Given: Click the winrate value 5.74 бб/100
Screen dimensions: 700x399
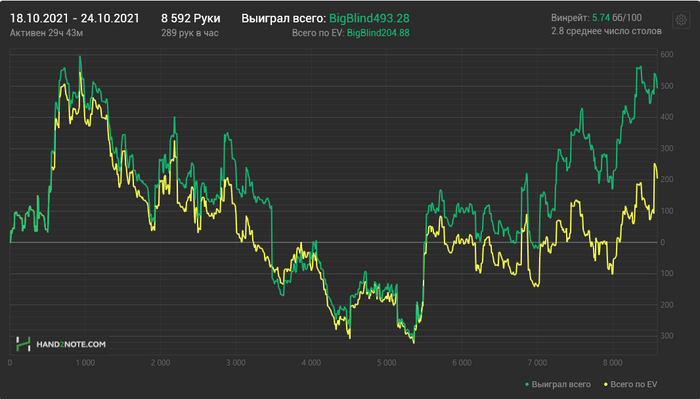Looking at the screenshot, I should tap(617, 18).
